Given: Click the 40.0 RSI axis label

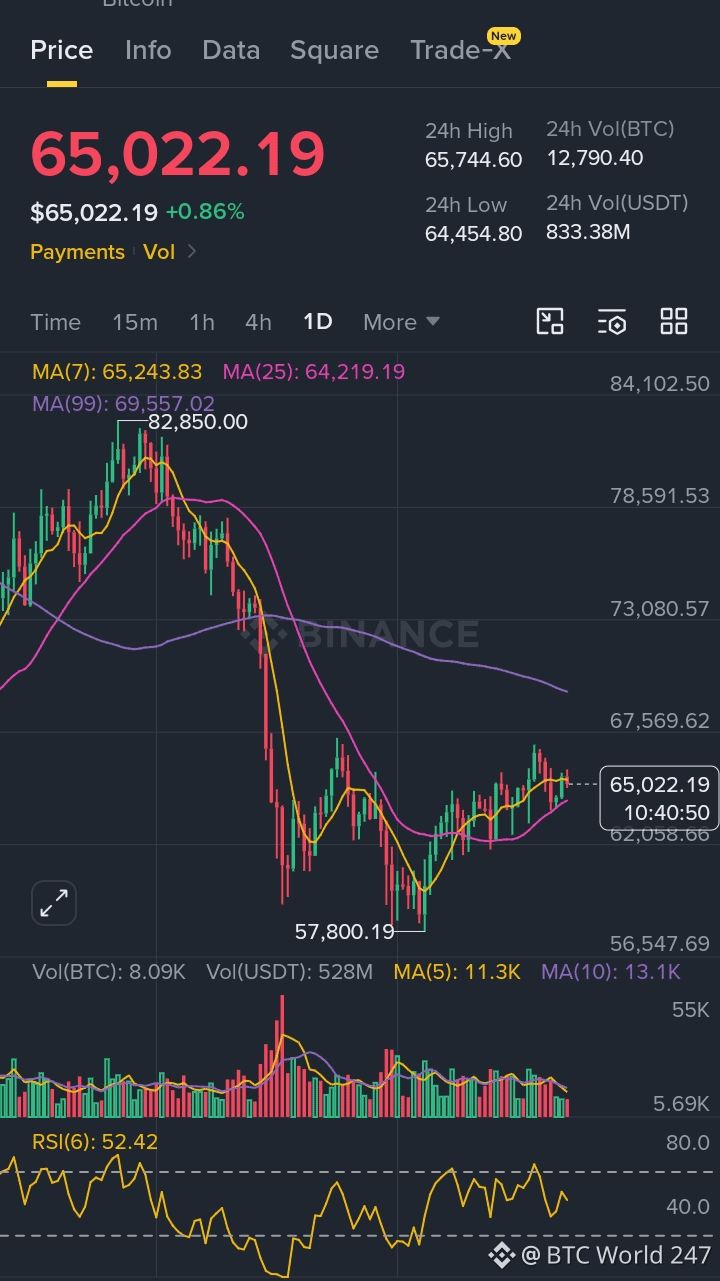Looking at the screenshot, I should (688, 1206).
